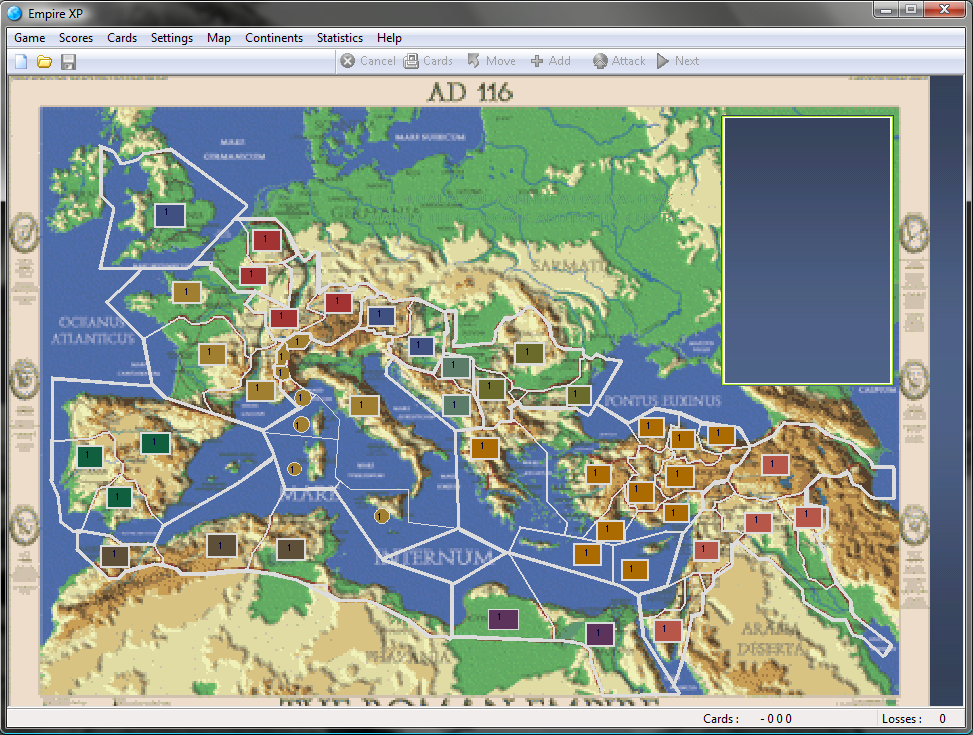Click the Save floppy disk icon
Screen dimensions: 973x735
click(68, 61)
